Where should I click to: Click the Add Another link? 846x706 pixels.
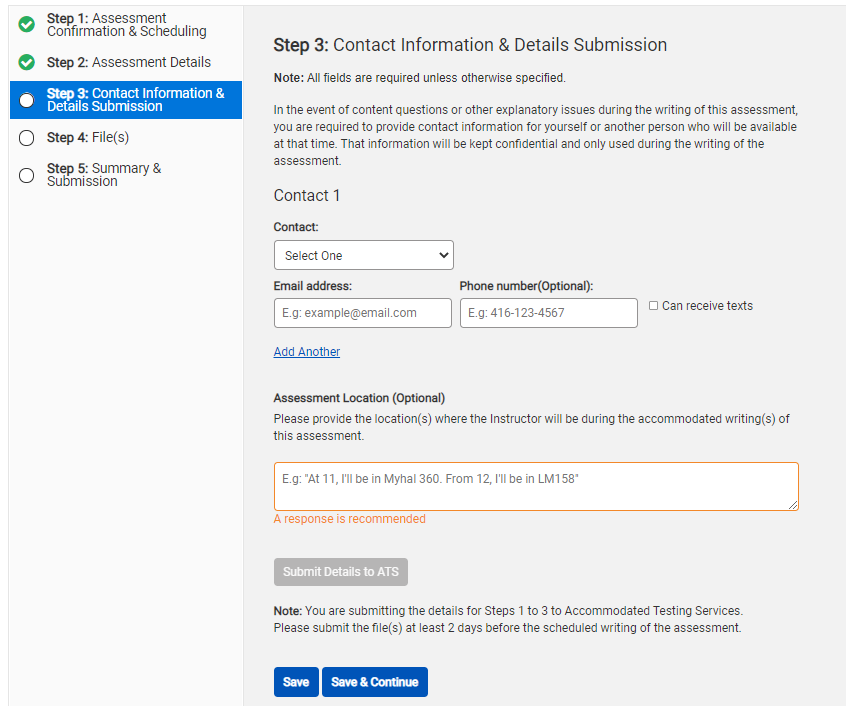coord(306,352)
